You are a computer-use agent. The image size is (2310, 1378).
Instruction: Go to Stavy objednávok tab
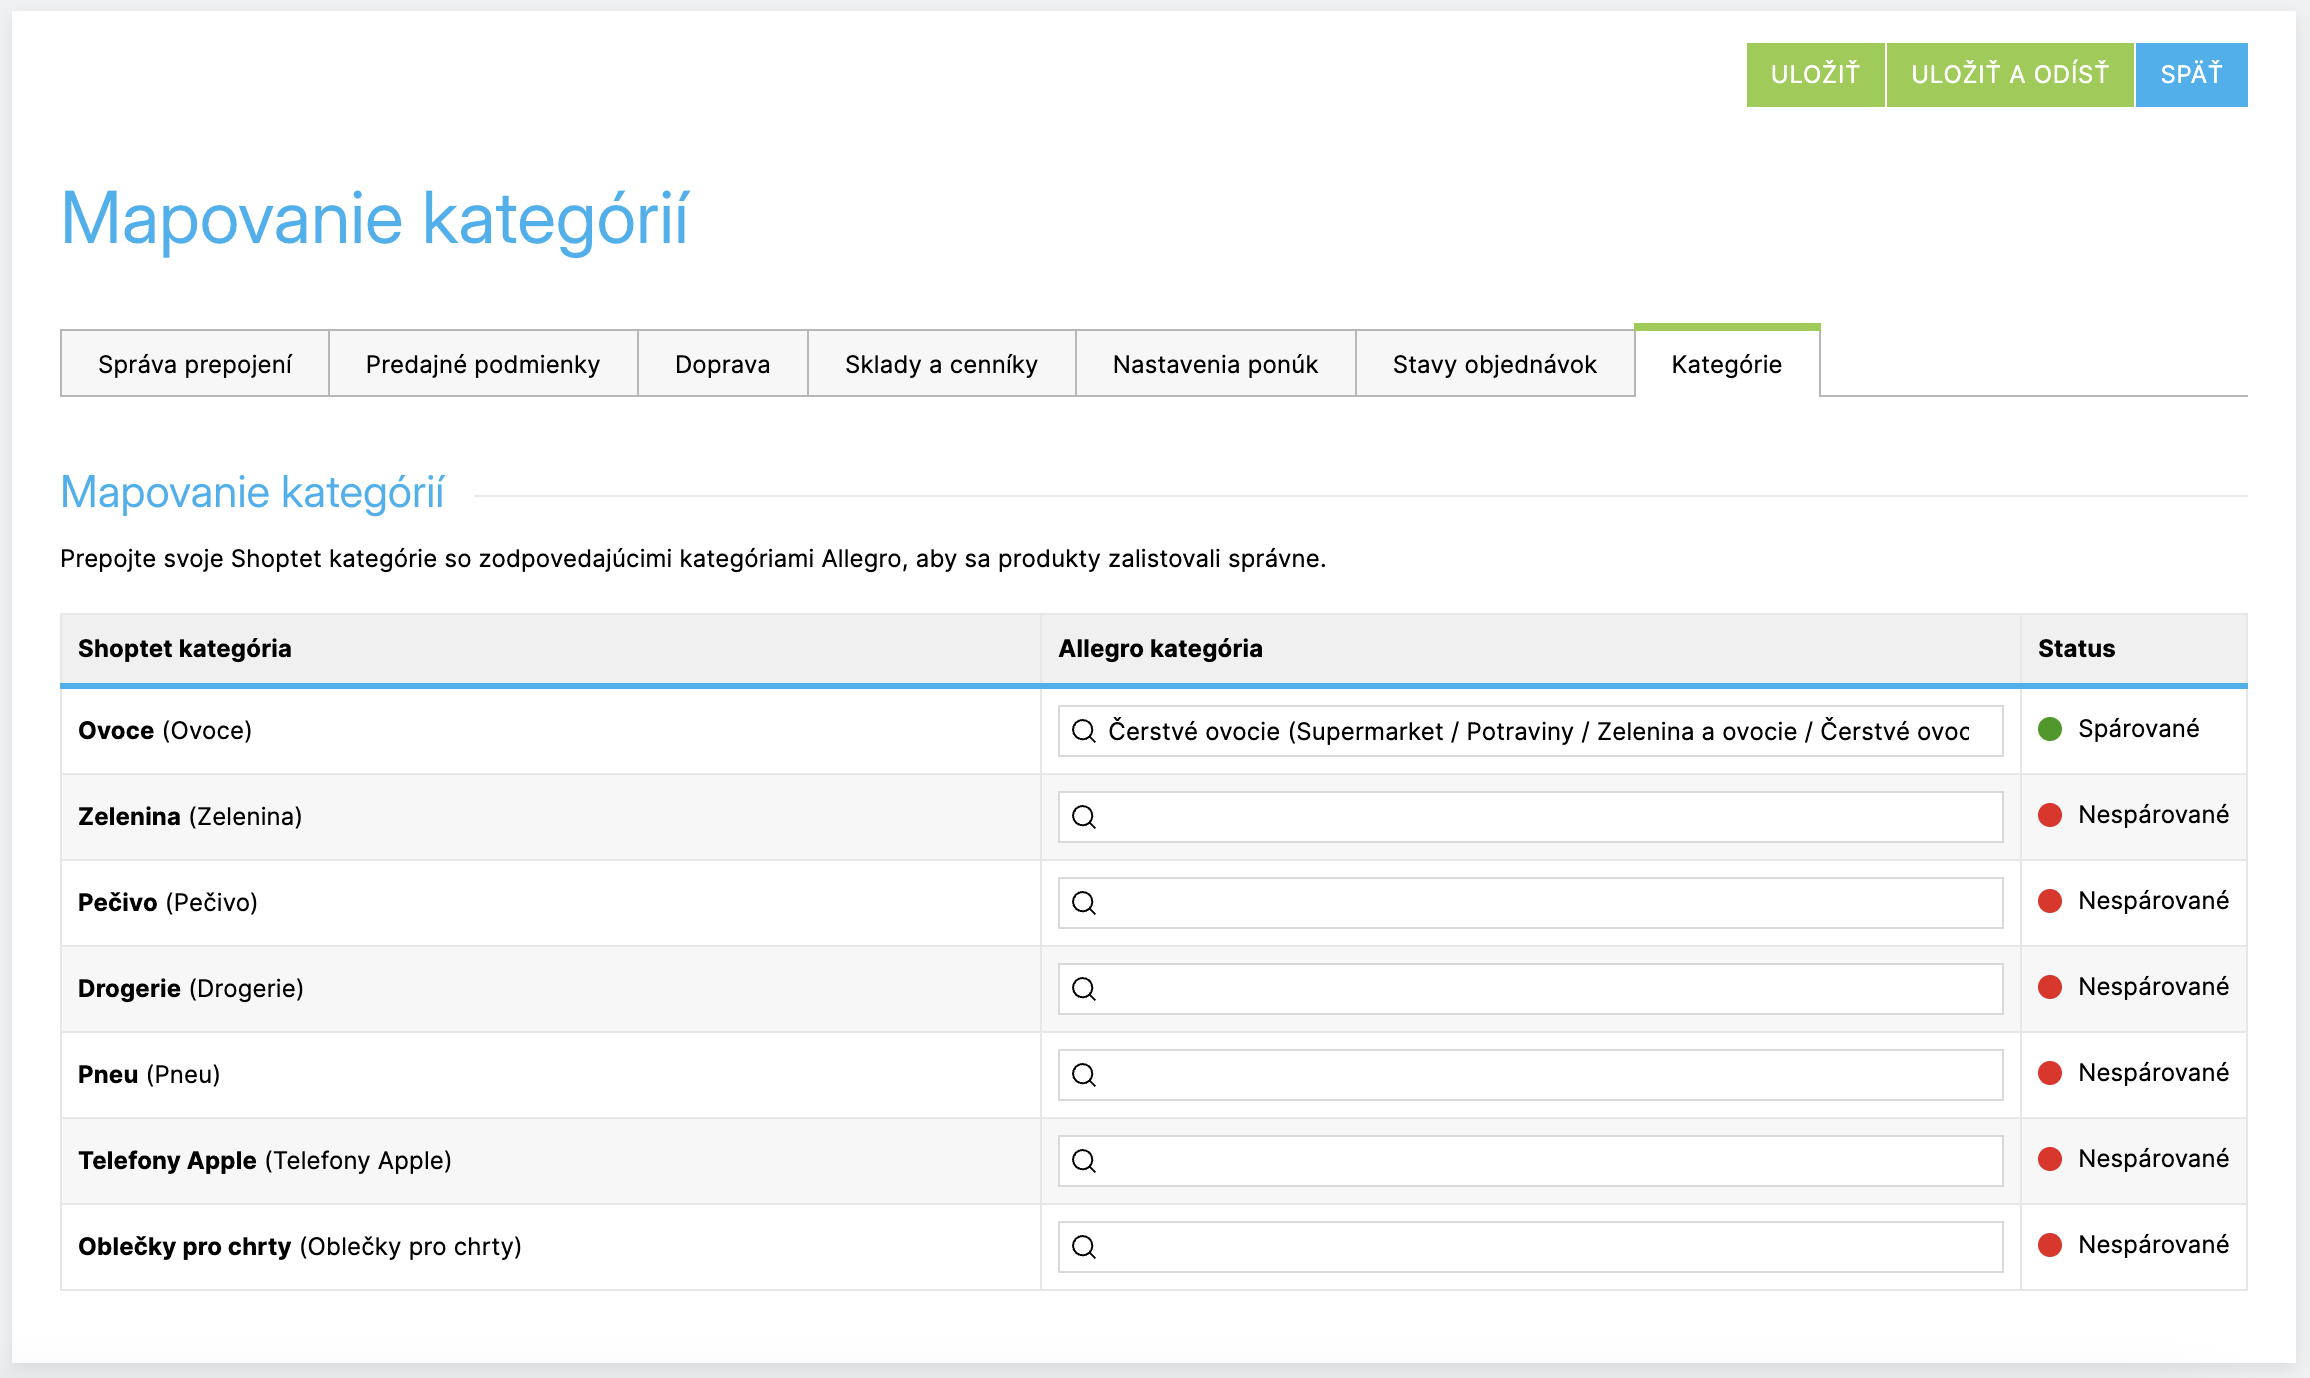click(x=1494, y=364)
